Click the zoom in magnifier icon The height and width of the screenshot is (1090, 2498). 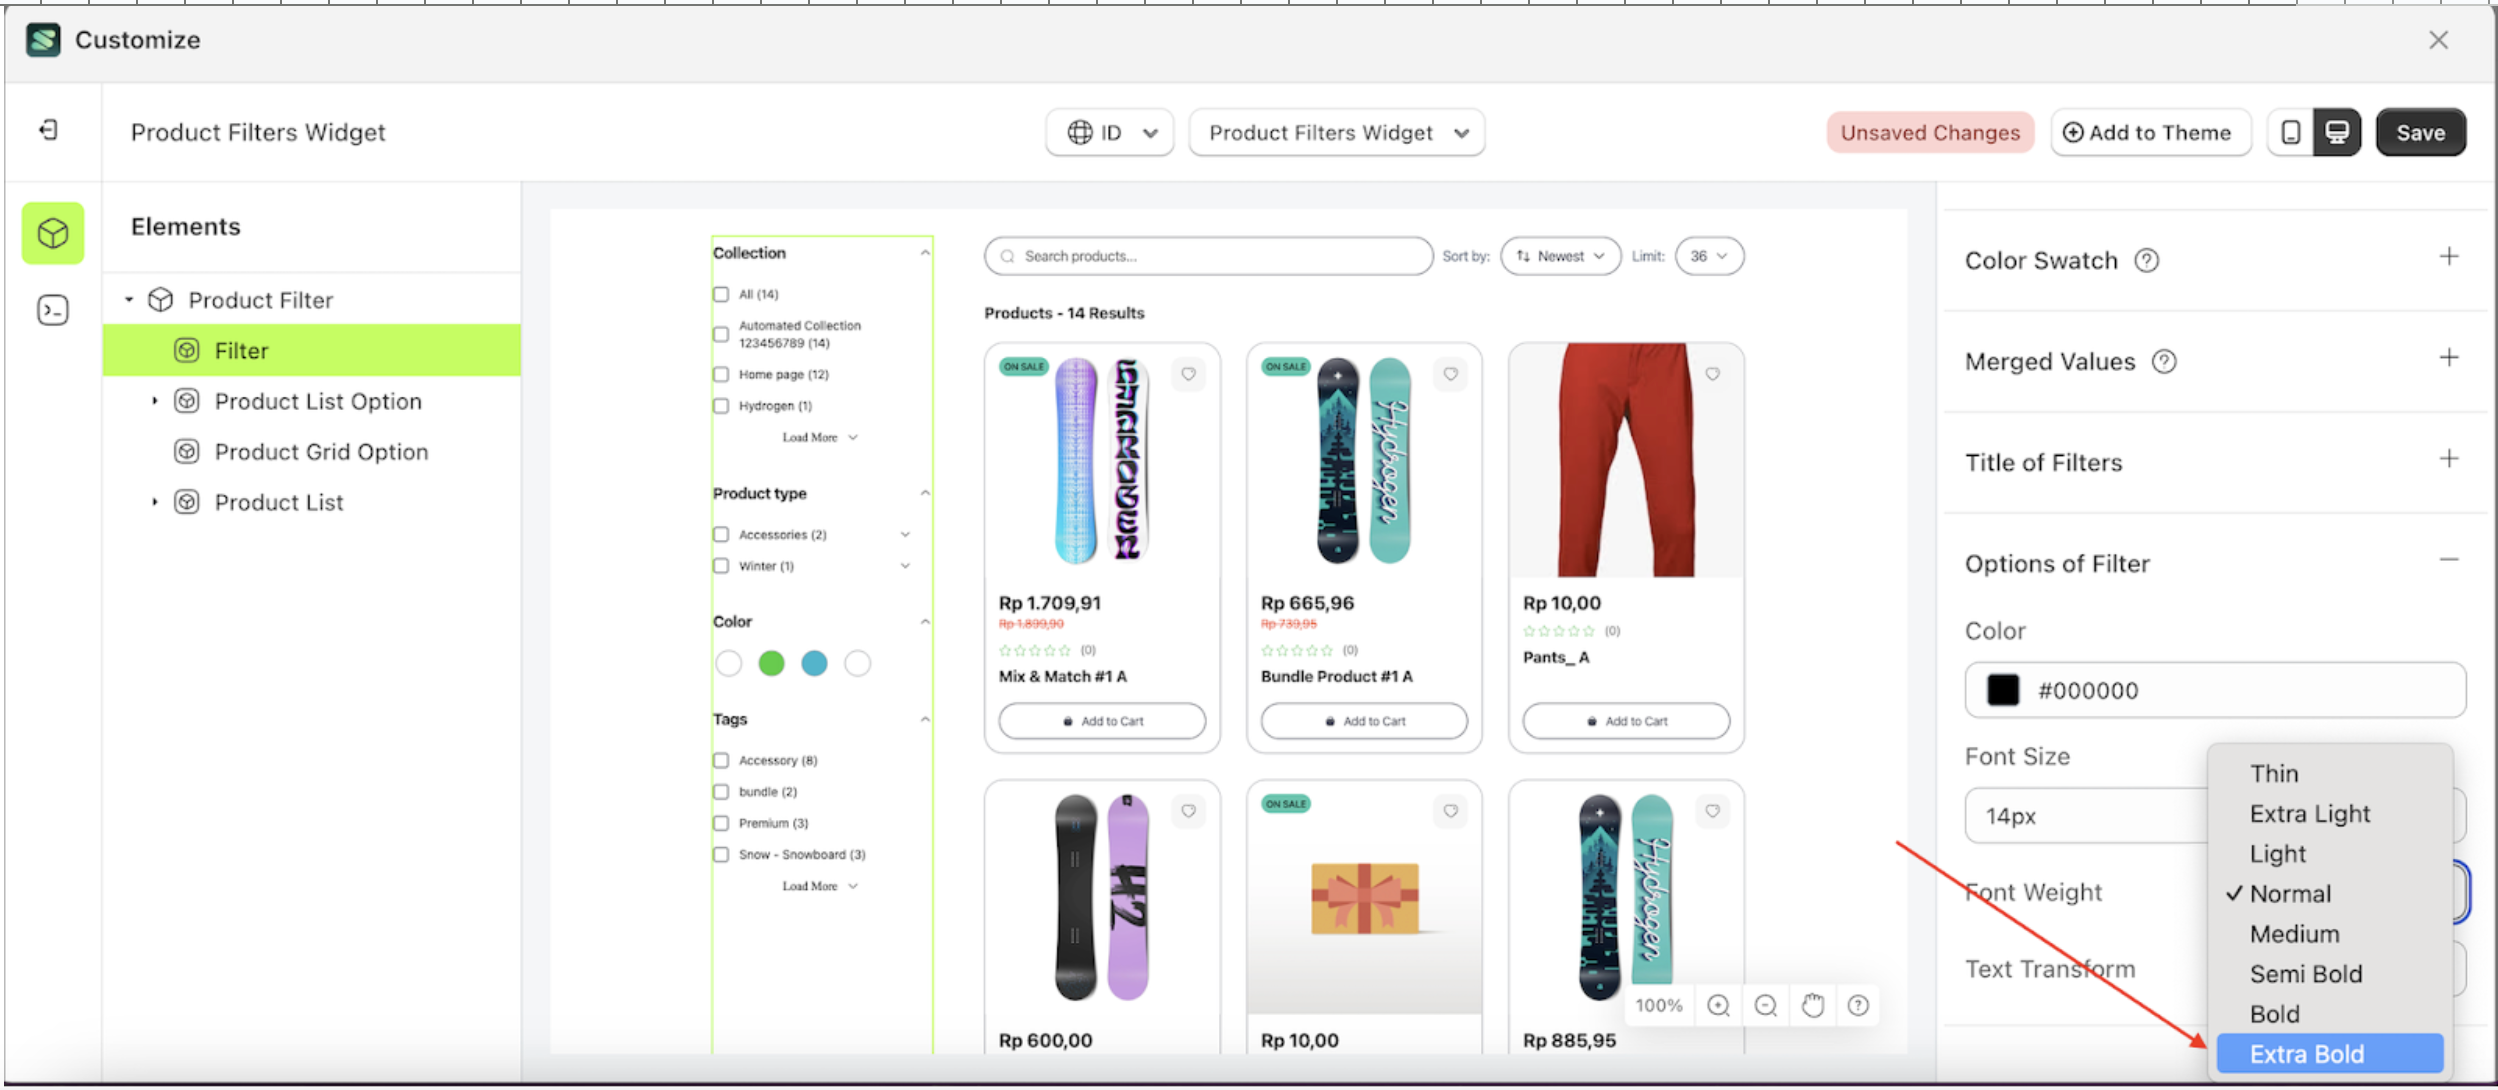click(x=1718, y=1005)
